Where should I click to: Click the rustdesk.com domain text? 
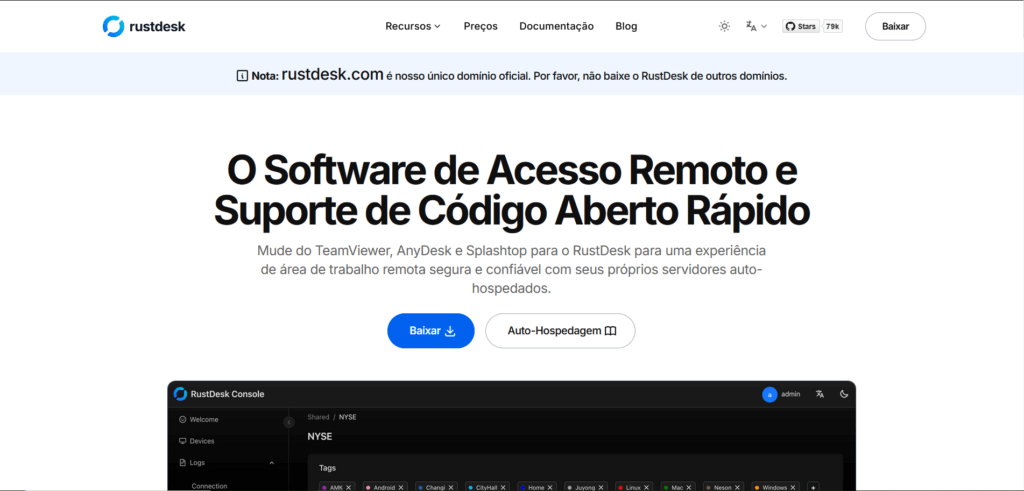point(332,74)
